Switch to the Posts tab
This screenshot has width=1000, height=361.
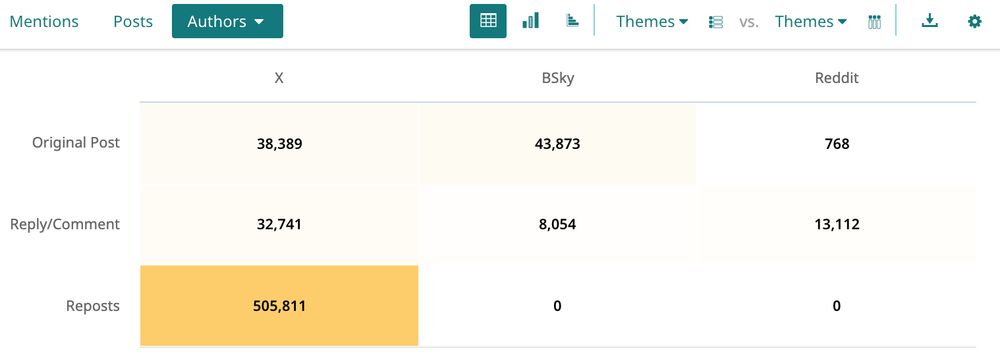pos(133,22)
